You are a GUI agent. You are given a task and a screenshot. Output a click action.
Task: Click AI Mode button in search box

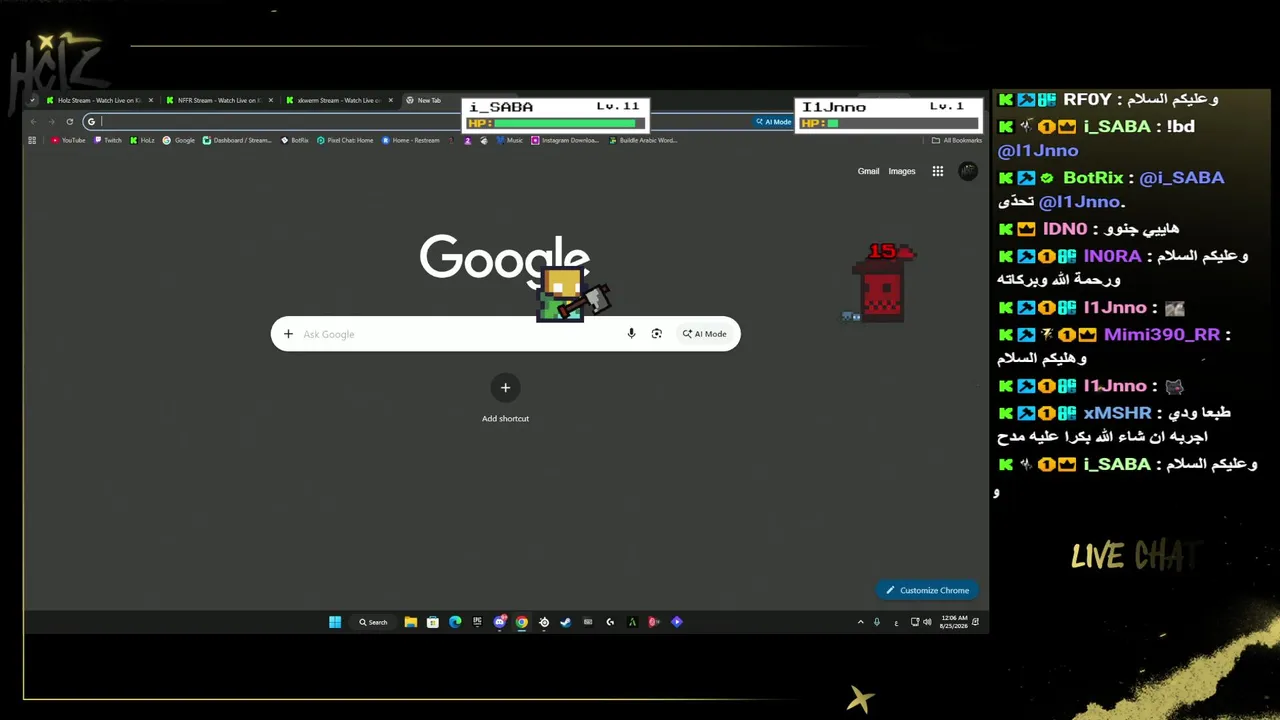[x=705, y=334]
